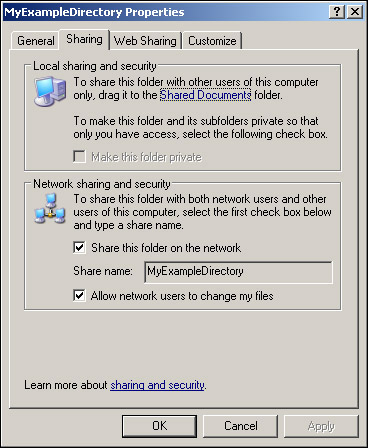
Task: Enable Make this folder private checkbox
Action: tap(79, 157)
